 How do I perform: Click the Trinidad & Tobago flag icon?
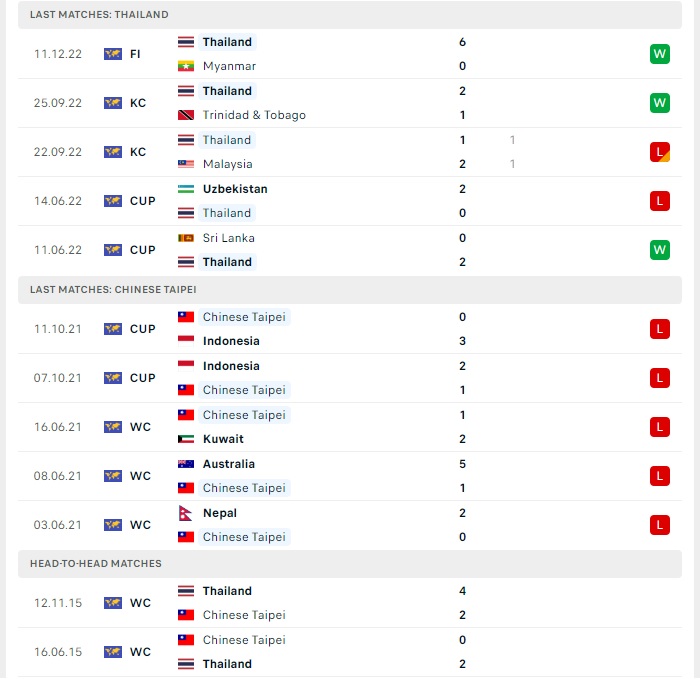click(x=186, y=115)
